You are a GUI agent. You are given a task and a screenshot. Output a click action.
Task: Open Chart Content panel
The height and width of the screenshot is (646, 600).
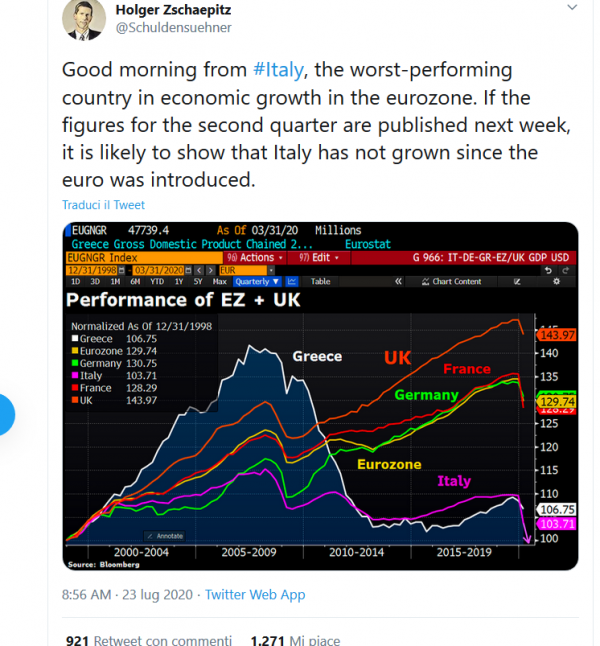(452, 281)
